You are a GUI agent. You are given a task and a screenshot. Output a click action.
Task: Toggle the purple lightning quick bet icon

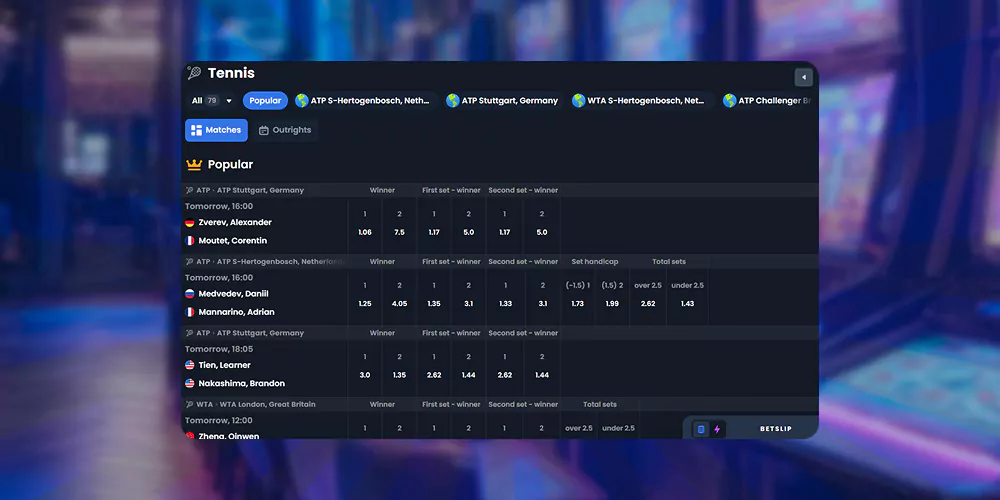pos(717,429)
